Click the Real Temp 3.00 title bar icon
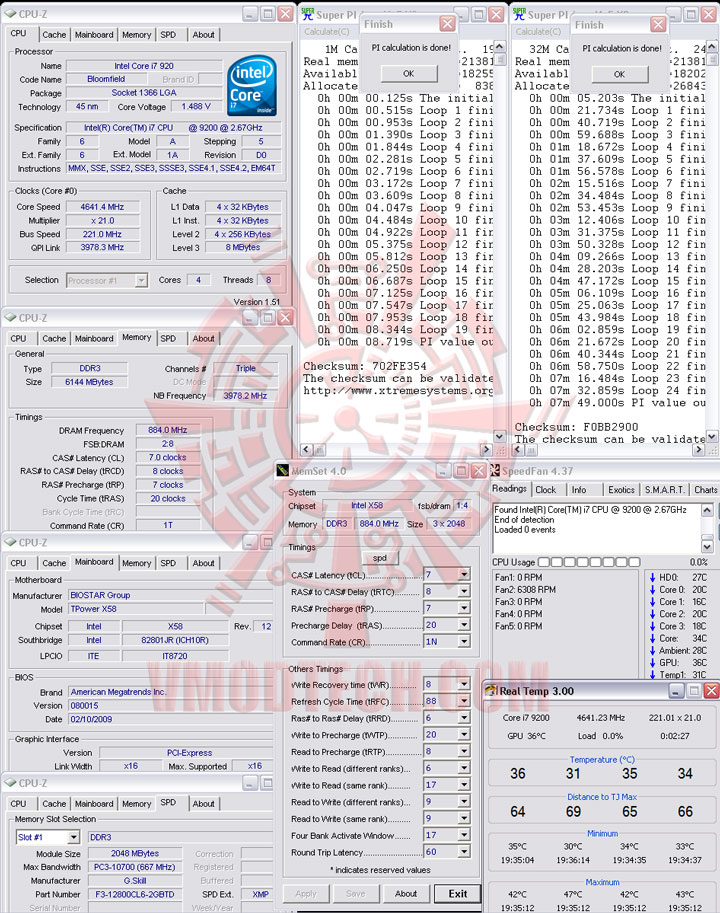Viewport: 720px width, 913px height. click(x=491, y=691)
